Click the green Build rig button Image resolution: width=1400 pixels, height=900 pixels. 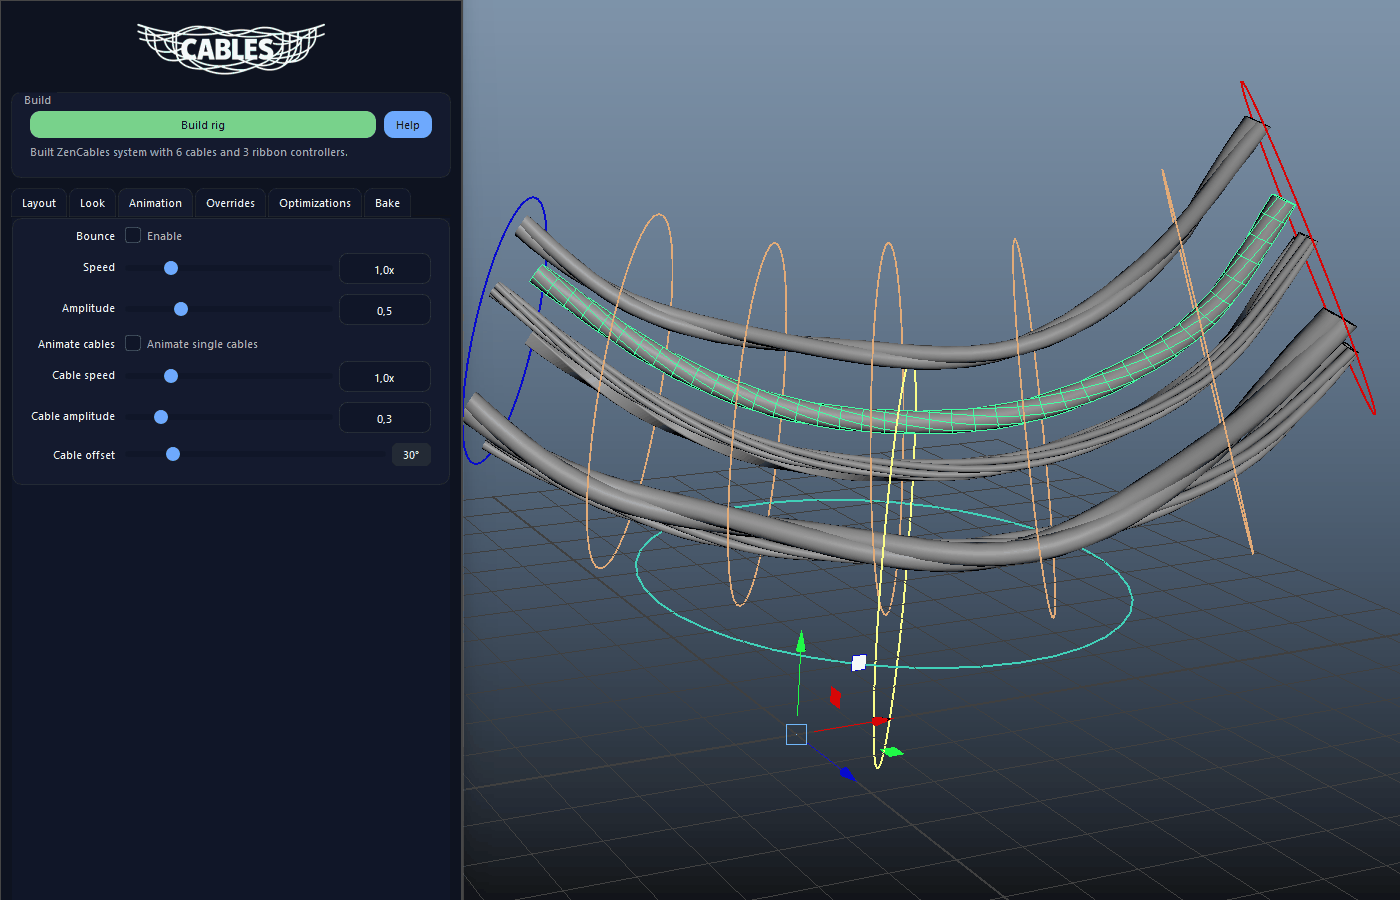coord(203,125)
